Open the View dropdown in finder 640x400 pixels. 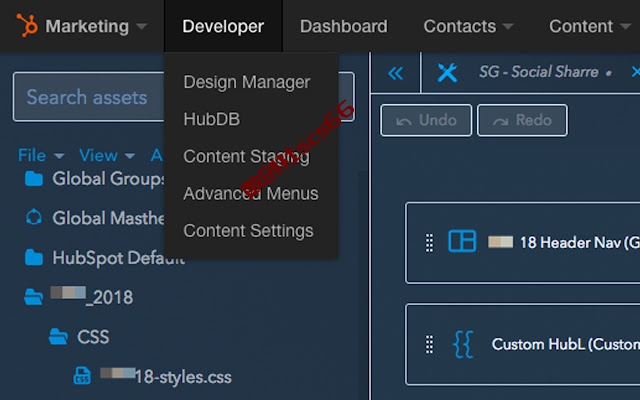click(107, 156)
